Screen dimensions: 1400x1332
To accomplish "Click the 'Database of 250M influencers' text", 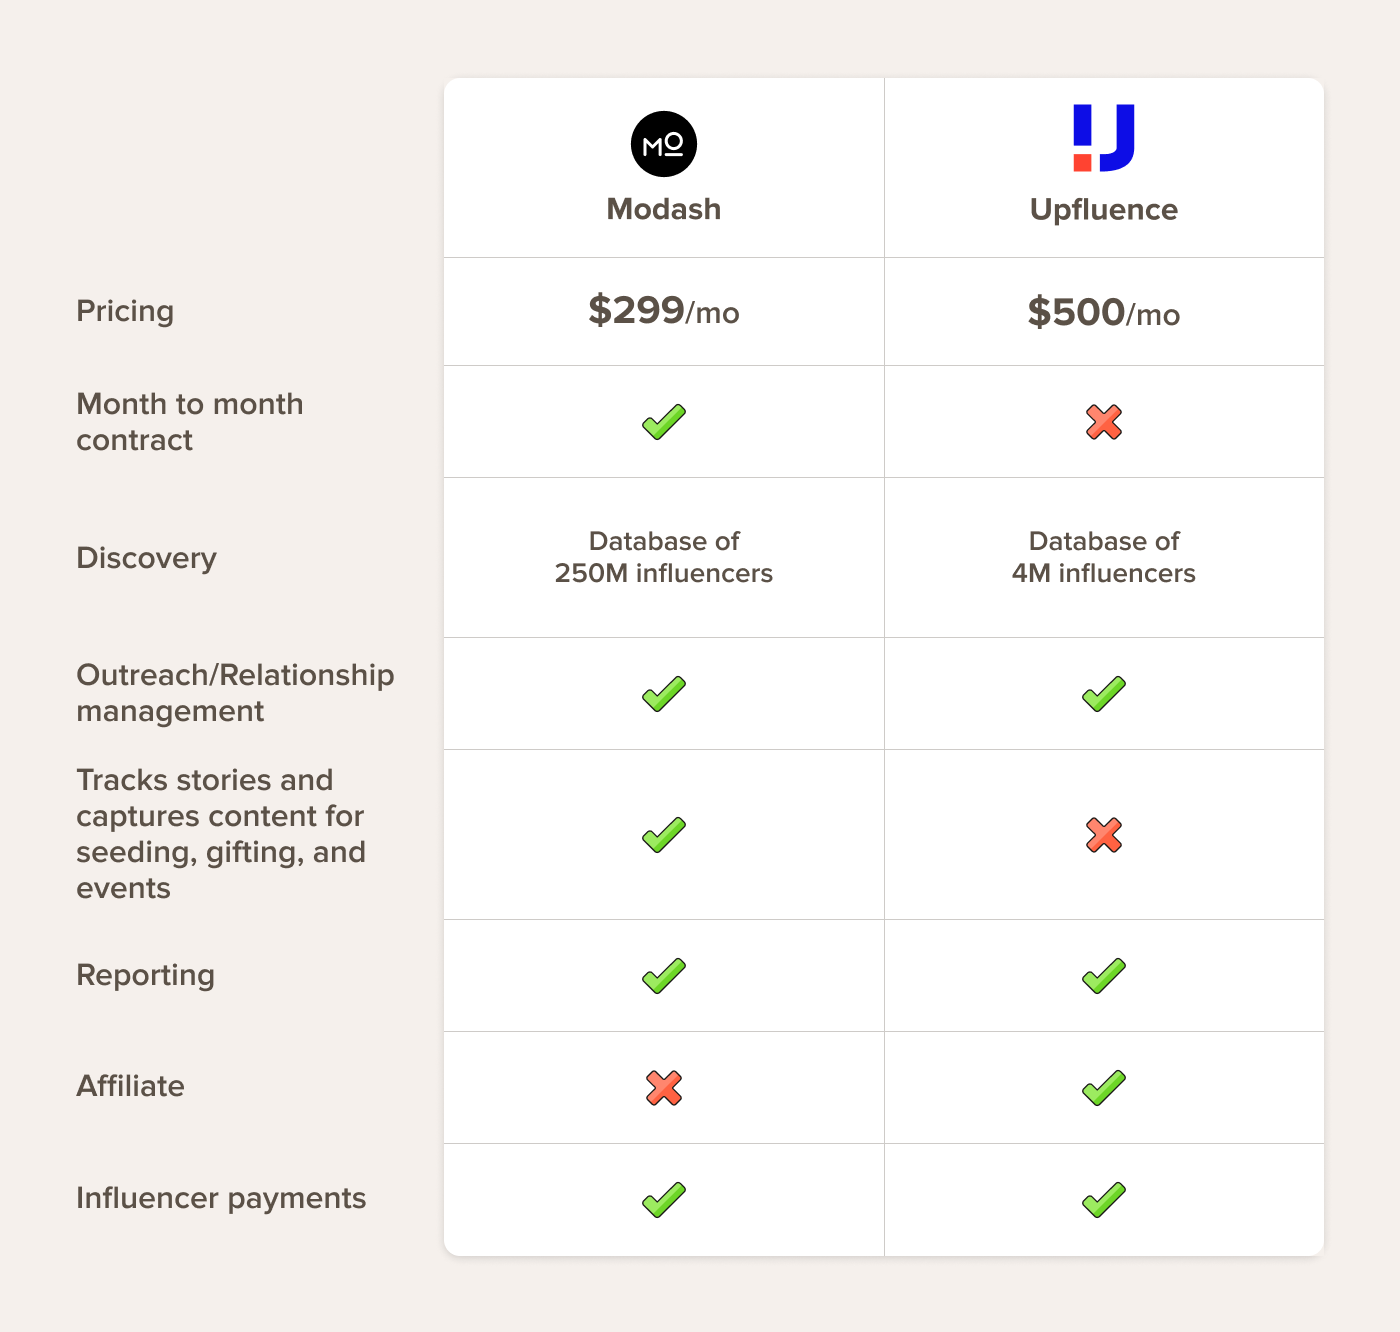I will 664,557.
